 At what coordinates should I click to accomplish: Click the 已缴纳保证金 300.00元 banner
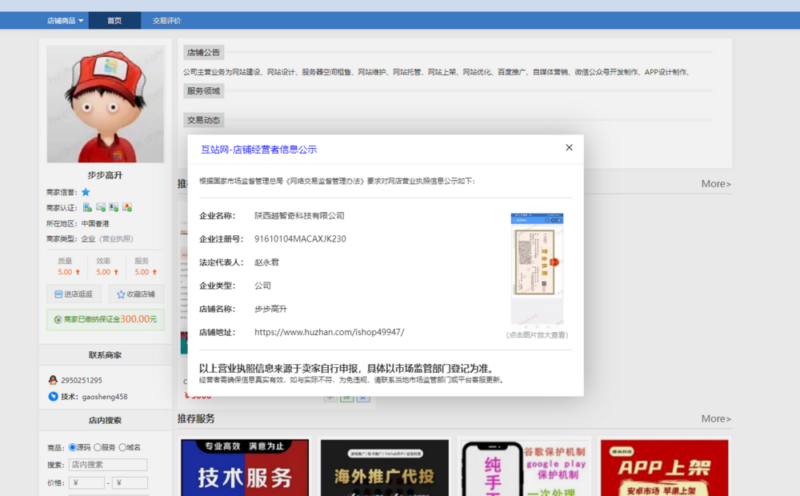click(106, 319)
